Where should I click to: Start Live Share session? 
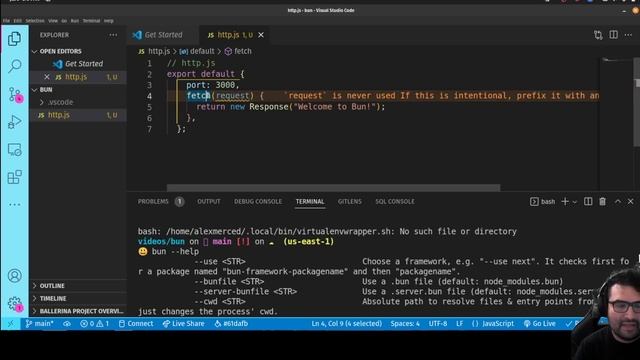pos(183,324)
